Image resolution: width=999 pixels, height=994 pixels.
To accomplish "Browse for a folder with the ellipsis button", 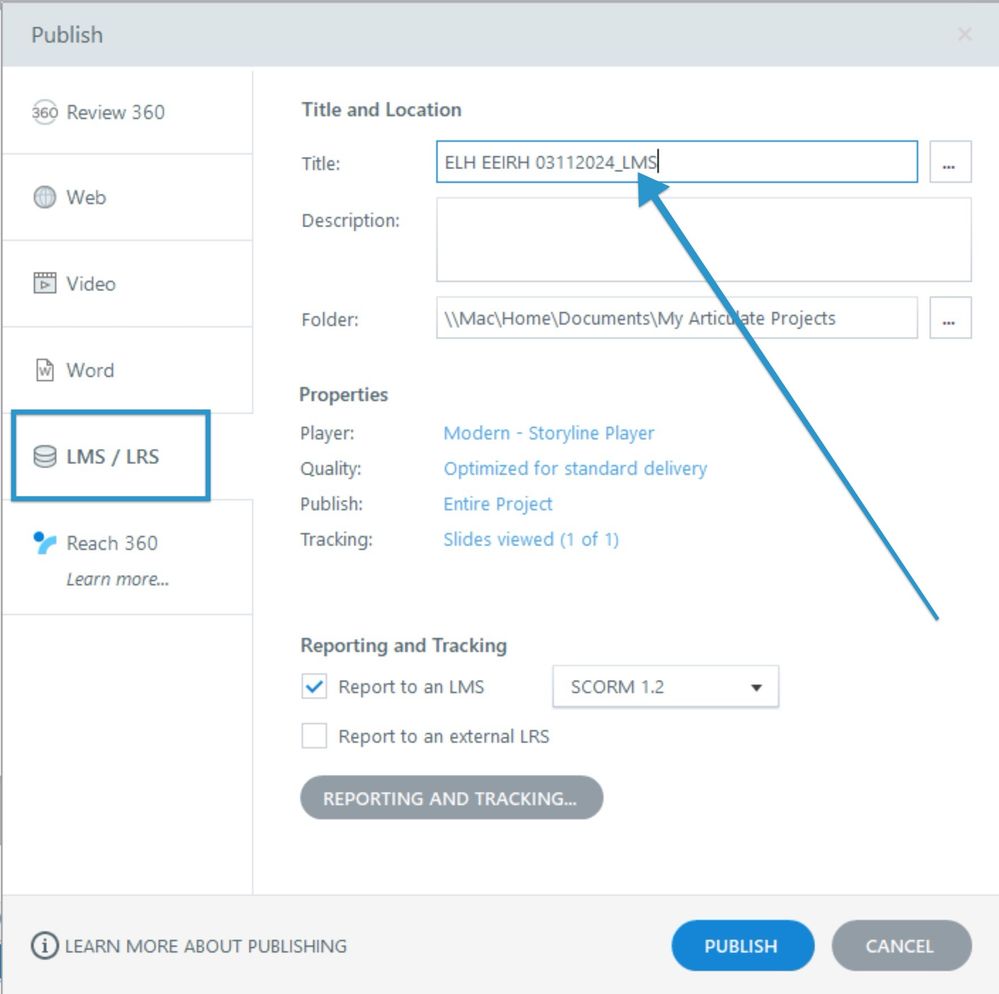I will click(950, 319).
